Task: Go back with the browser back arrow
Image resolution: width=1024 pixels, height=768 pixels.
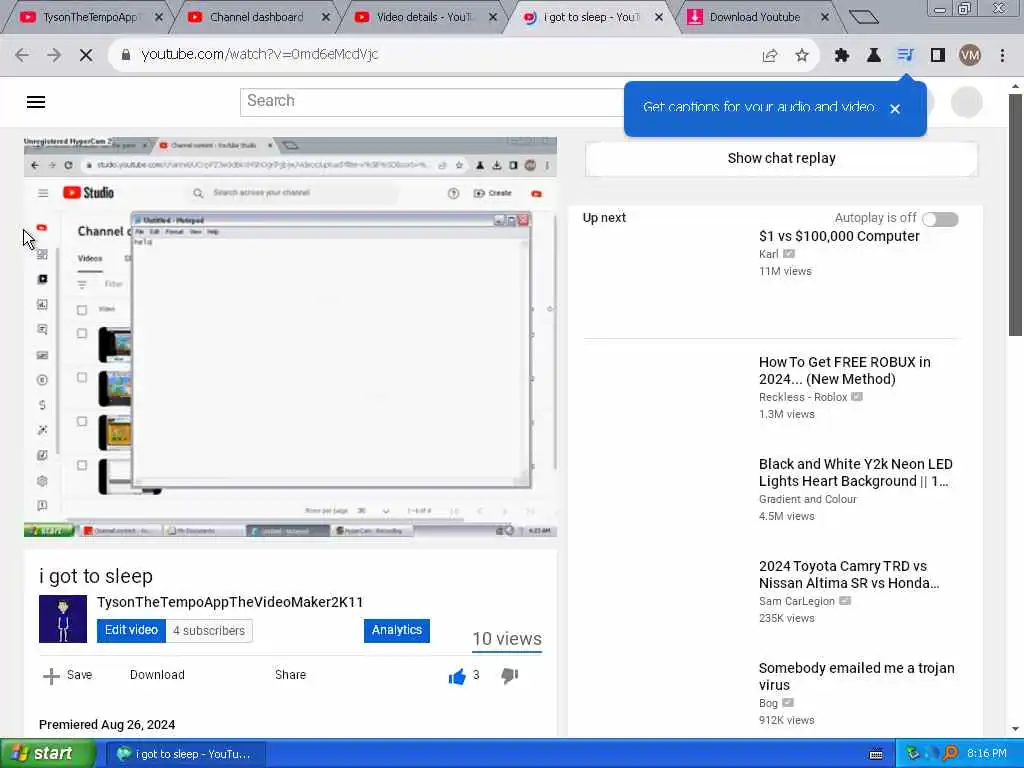Action: (x=22, y=55)
